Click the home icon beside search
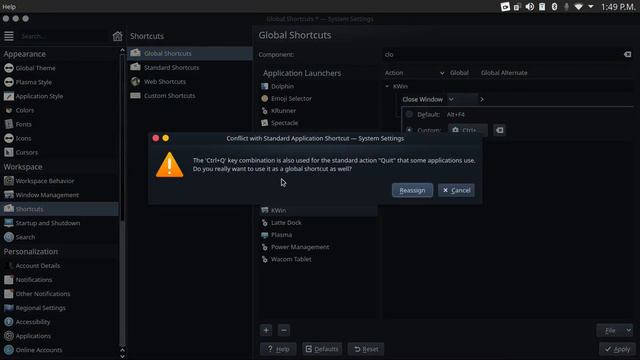640x360 pixels. [x=118, y=36]
